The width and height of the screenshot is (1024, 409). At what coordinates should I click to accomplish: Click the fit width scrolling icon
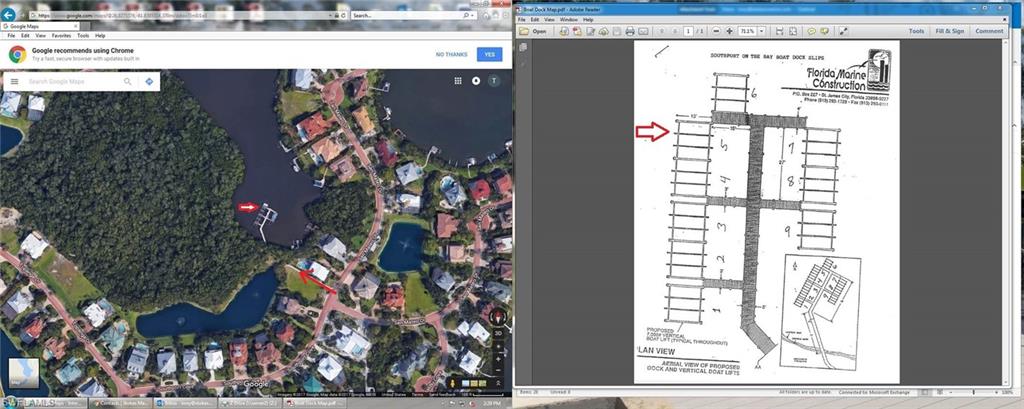pos(780,31)
